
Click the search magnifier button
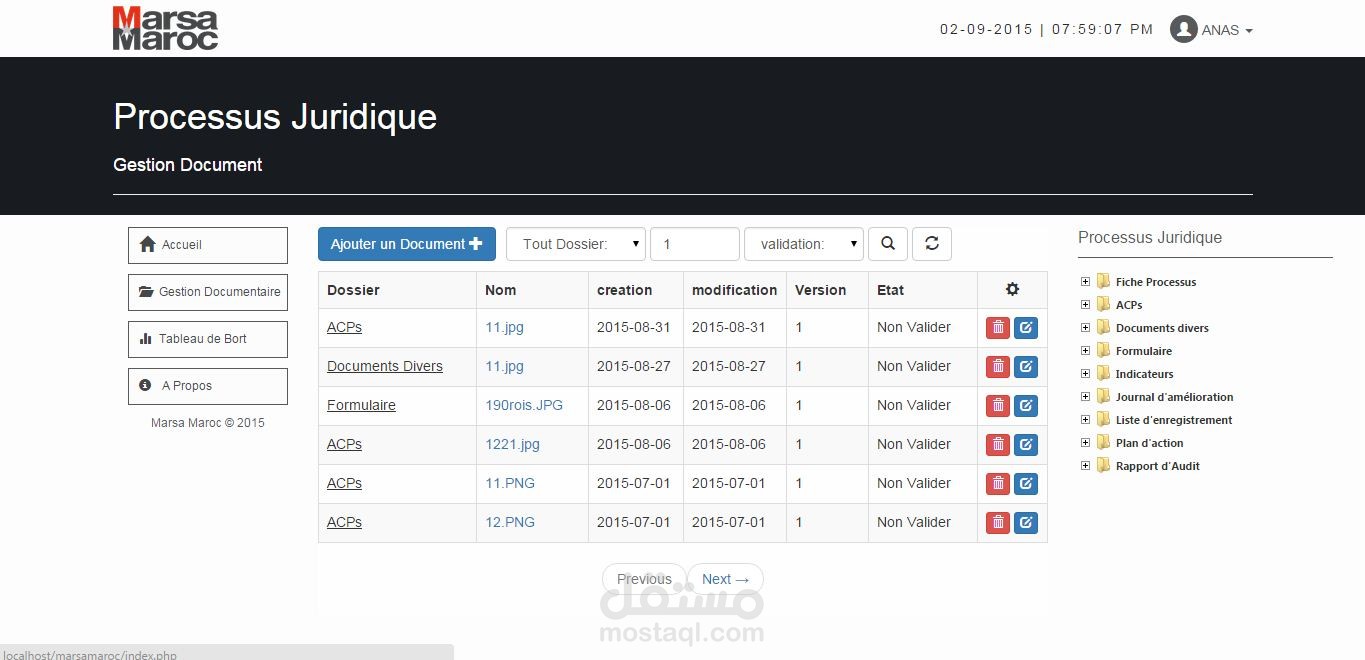click(x=888, y=244)
